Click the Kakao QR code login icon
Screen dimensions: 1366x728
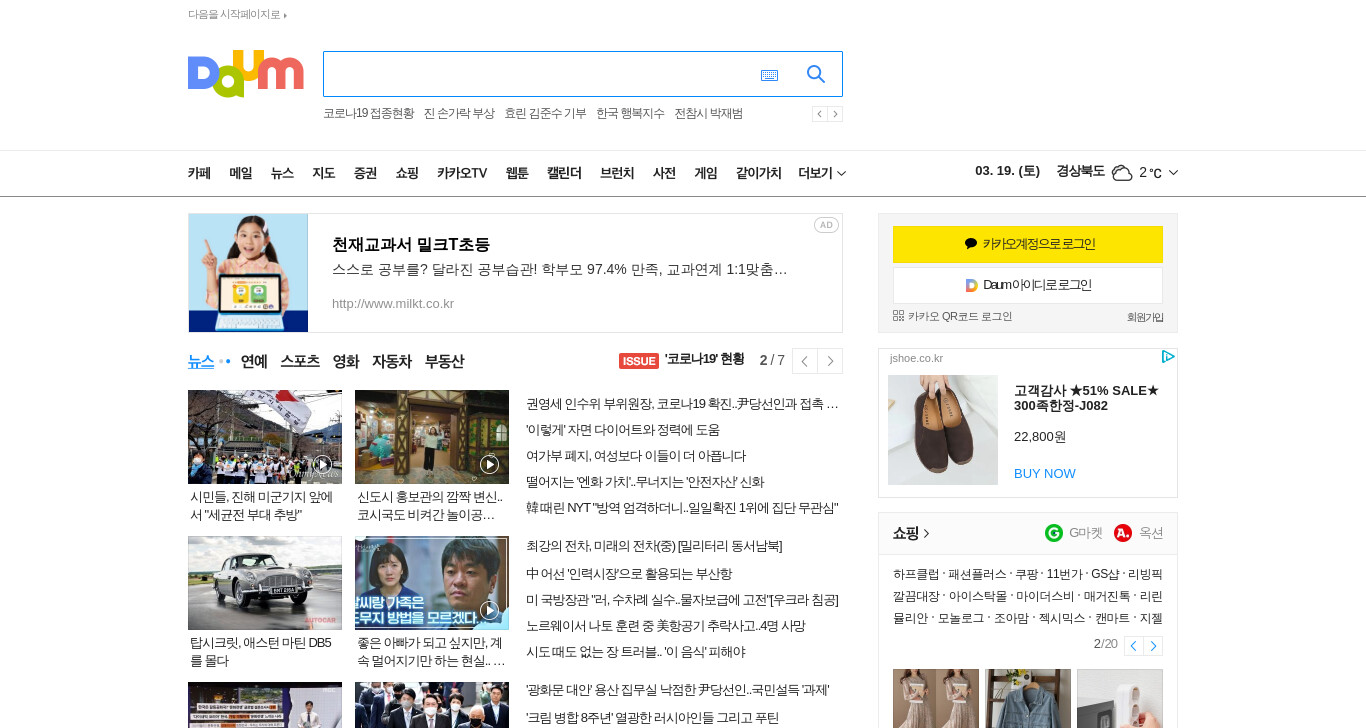pyautogui.click(x=898, y=316)
